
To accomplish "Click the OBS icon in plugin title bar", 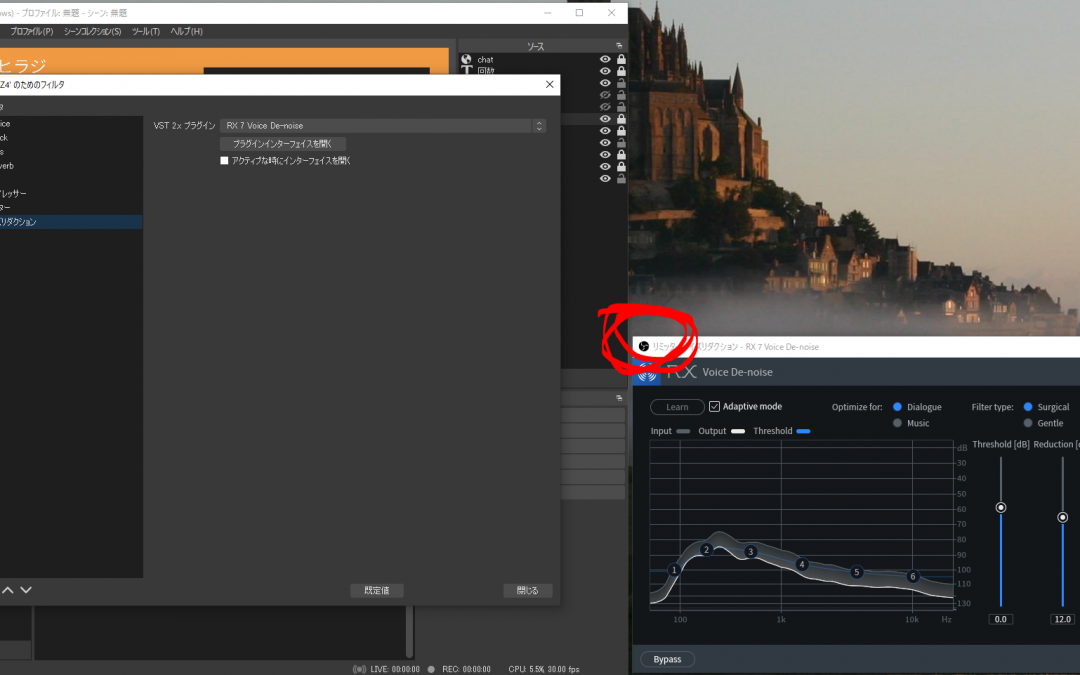I will [x=644, y=346].
